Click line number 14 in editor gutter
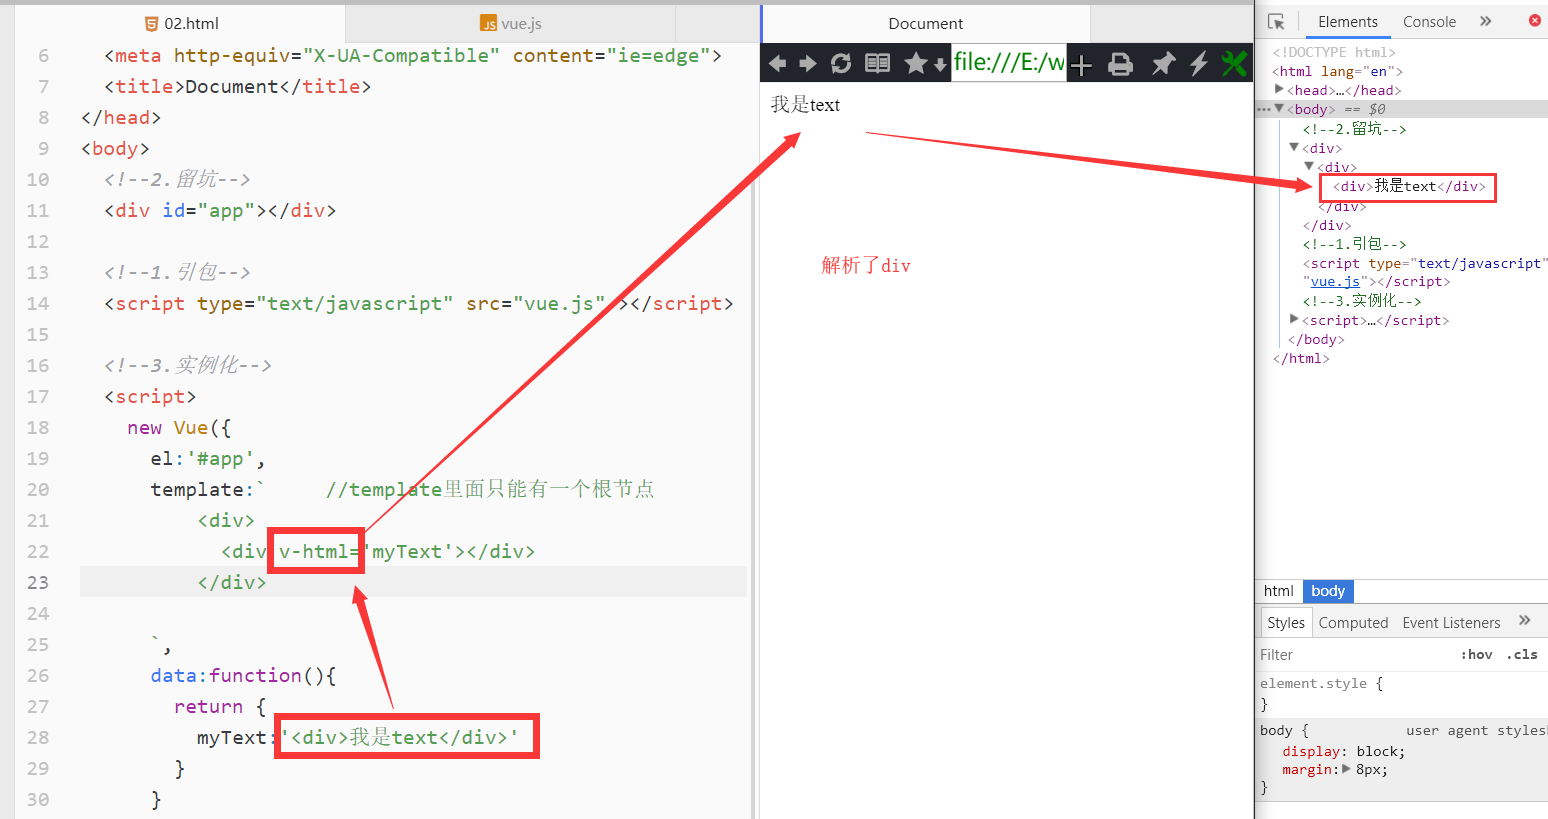This screenshot has width=1548, height=819. click(x=38, y=303)
